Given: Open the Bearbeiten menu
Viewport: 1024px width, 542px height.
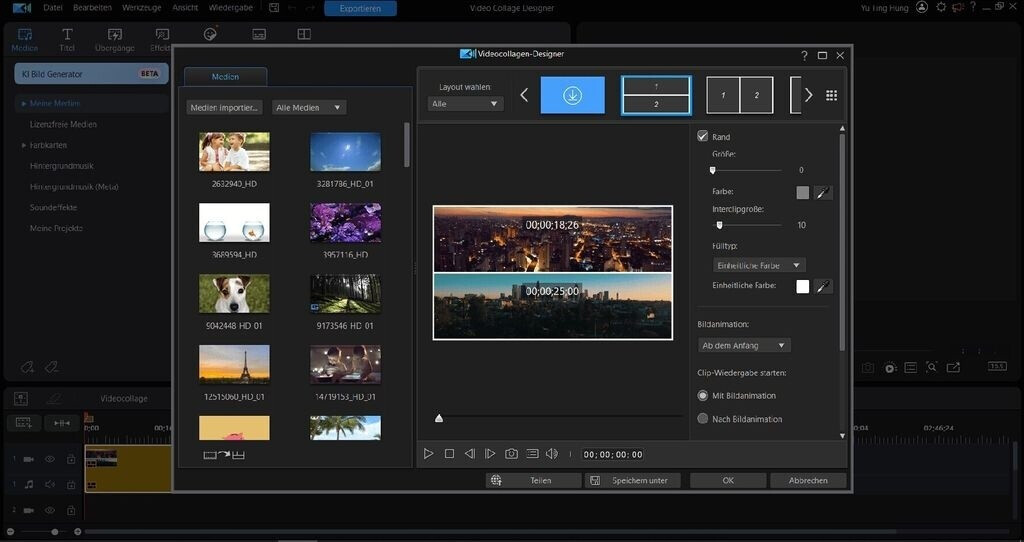Looking at the screenshot, I should pyautogui.click(x=92, y=8).
